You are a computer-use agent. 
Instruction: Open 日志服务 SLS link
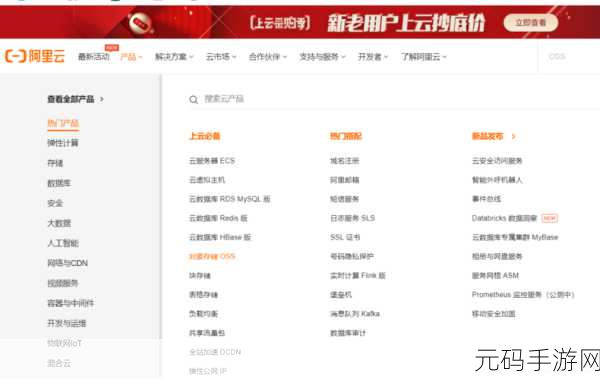pos(352,218)
